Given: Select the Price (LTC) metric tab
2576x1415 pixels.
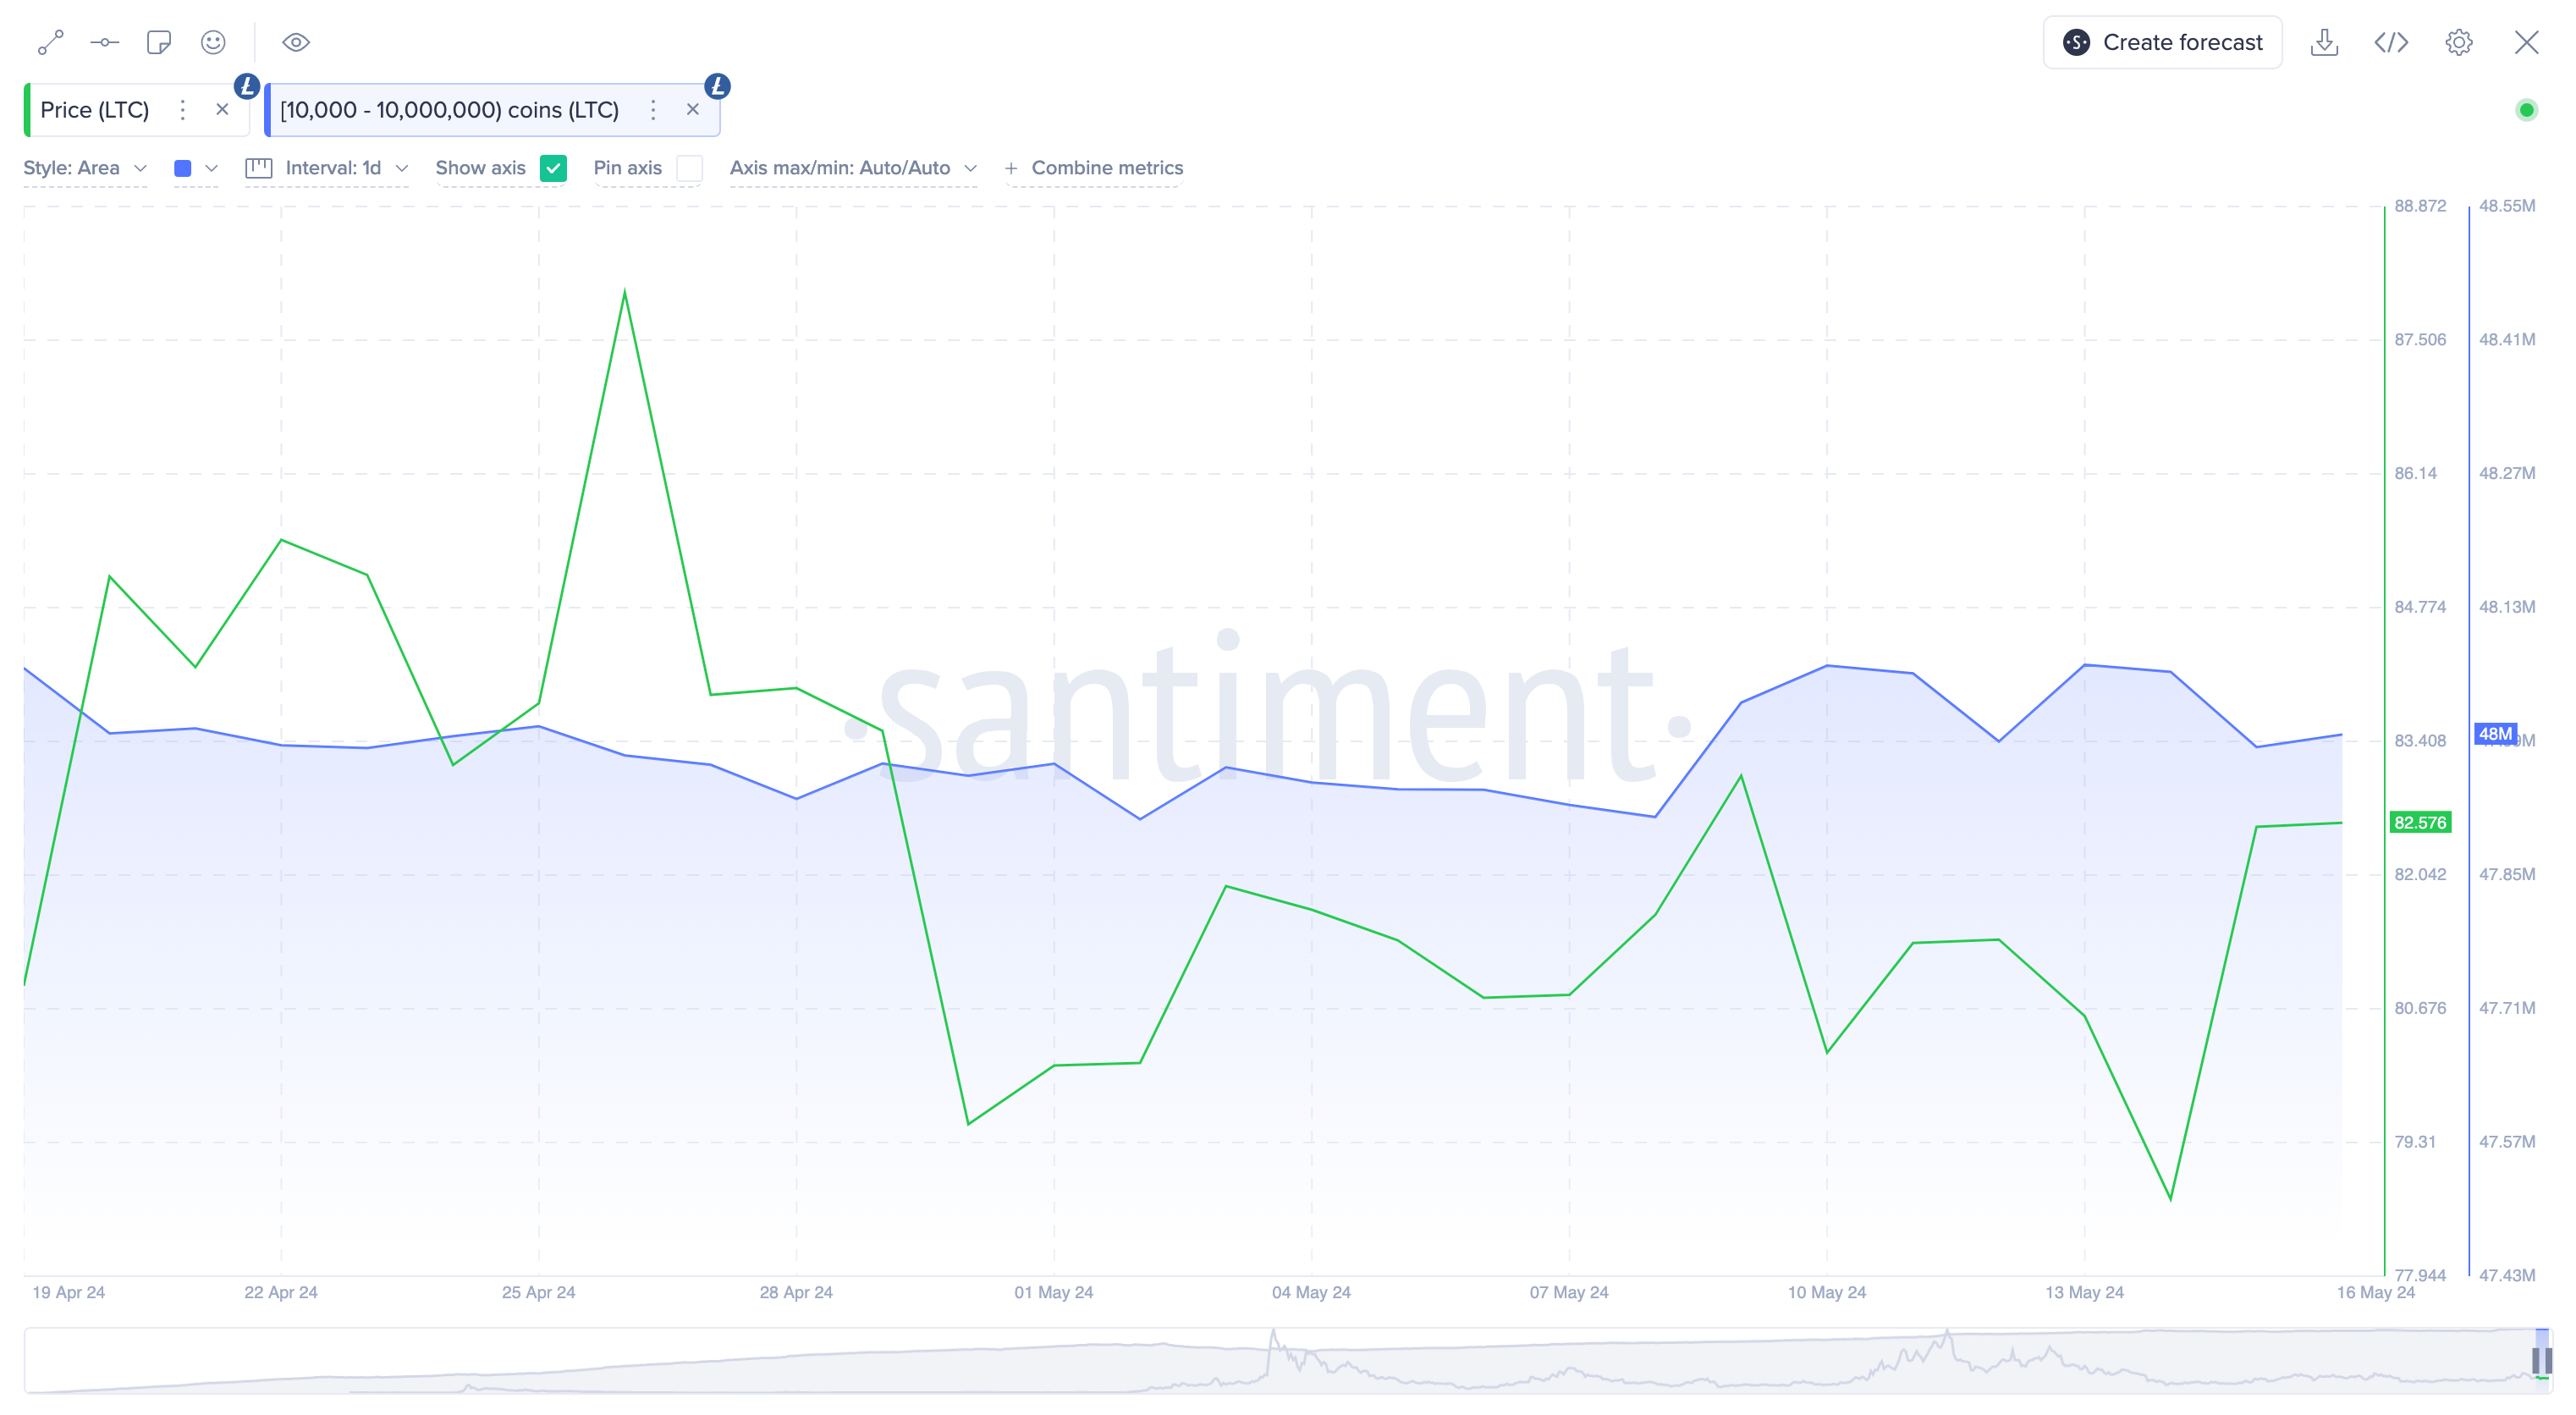Looking at the screenshot, I should [x=95, y=110].
